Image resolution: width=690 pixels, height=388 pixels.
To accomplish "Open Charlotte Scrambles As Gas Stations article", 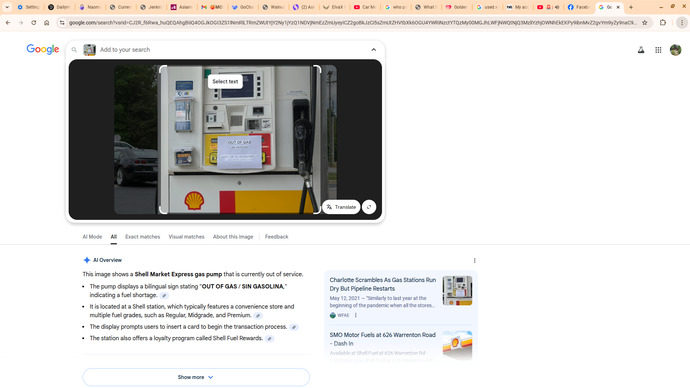I will pos(383,284).
